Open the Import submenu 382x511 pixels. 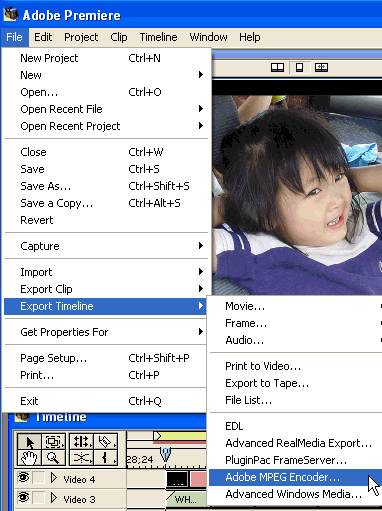pos(107,272)
